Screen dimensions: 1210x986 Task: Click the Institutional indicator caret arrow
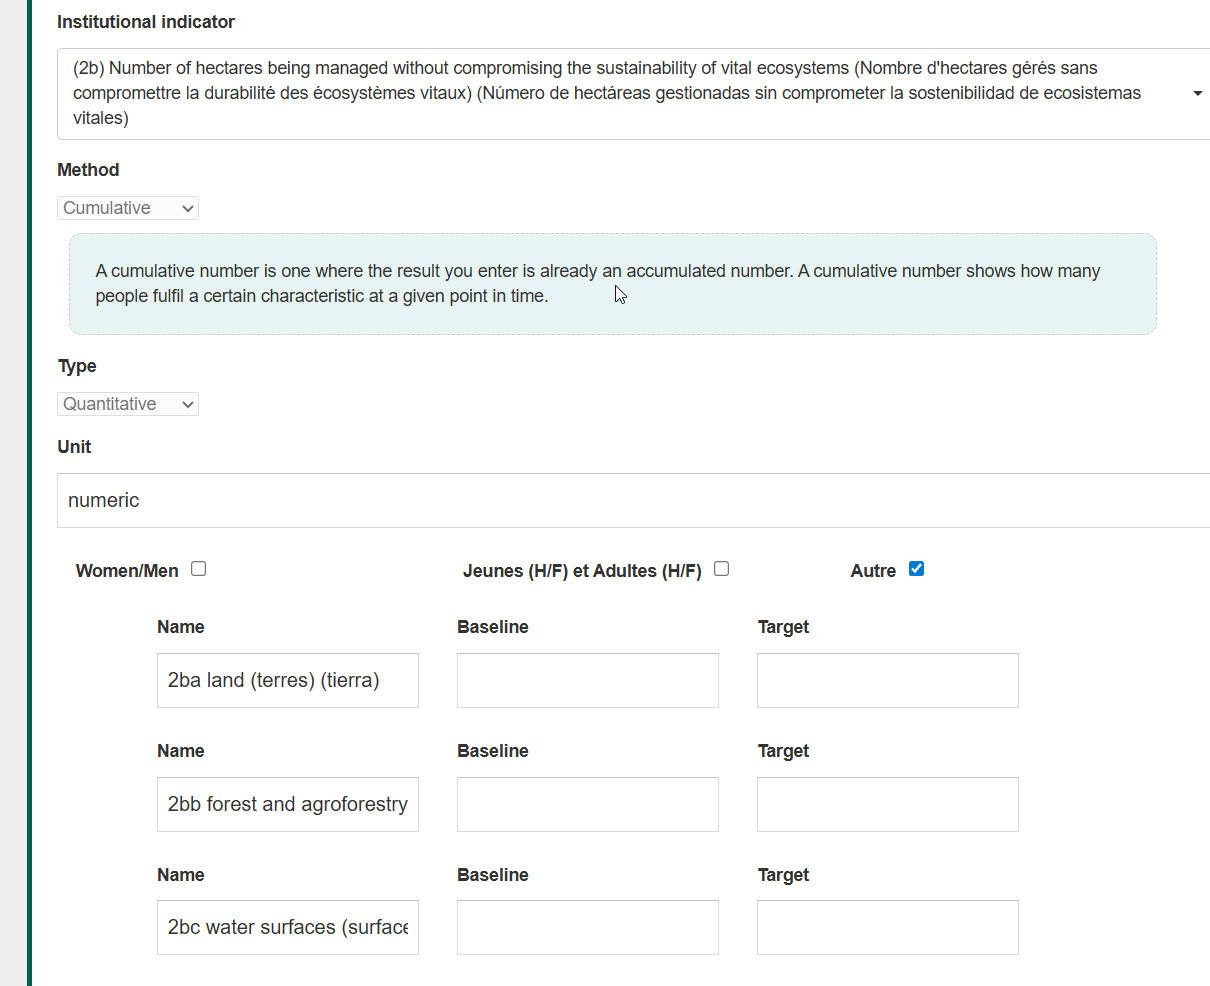click(x=1197, y=93)
